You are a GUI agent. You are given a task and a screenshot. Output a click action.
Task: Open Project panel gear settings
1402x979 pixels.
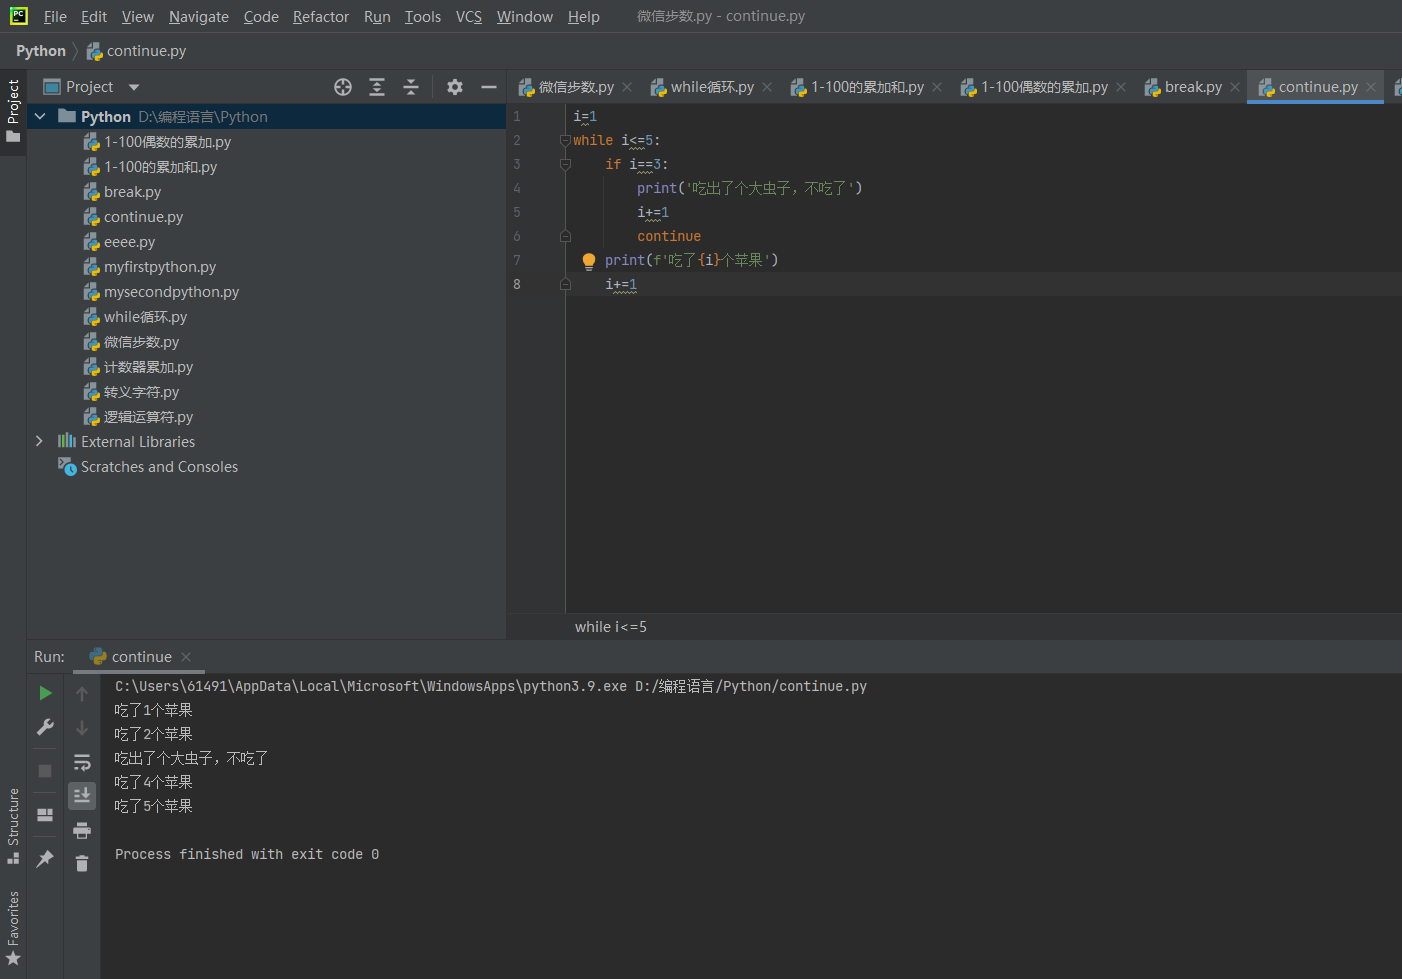click(x=455, y=87)
